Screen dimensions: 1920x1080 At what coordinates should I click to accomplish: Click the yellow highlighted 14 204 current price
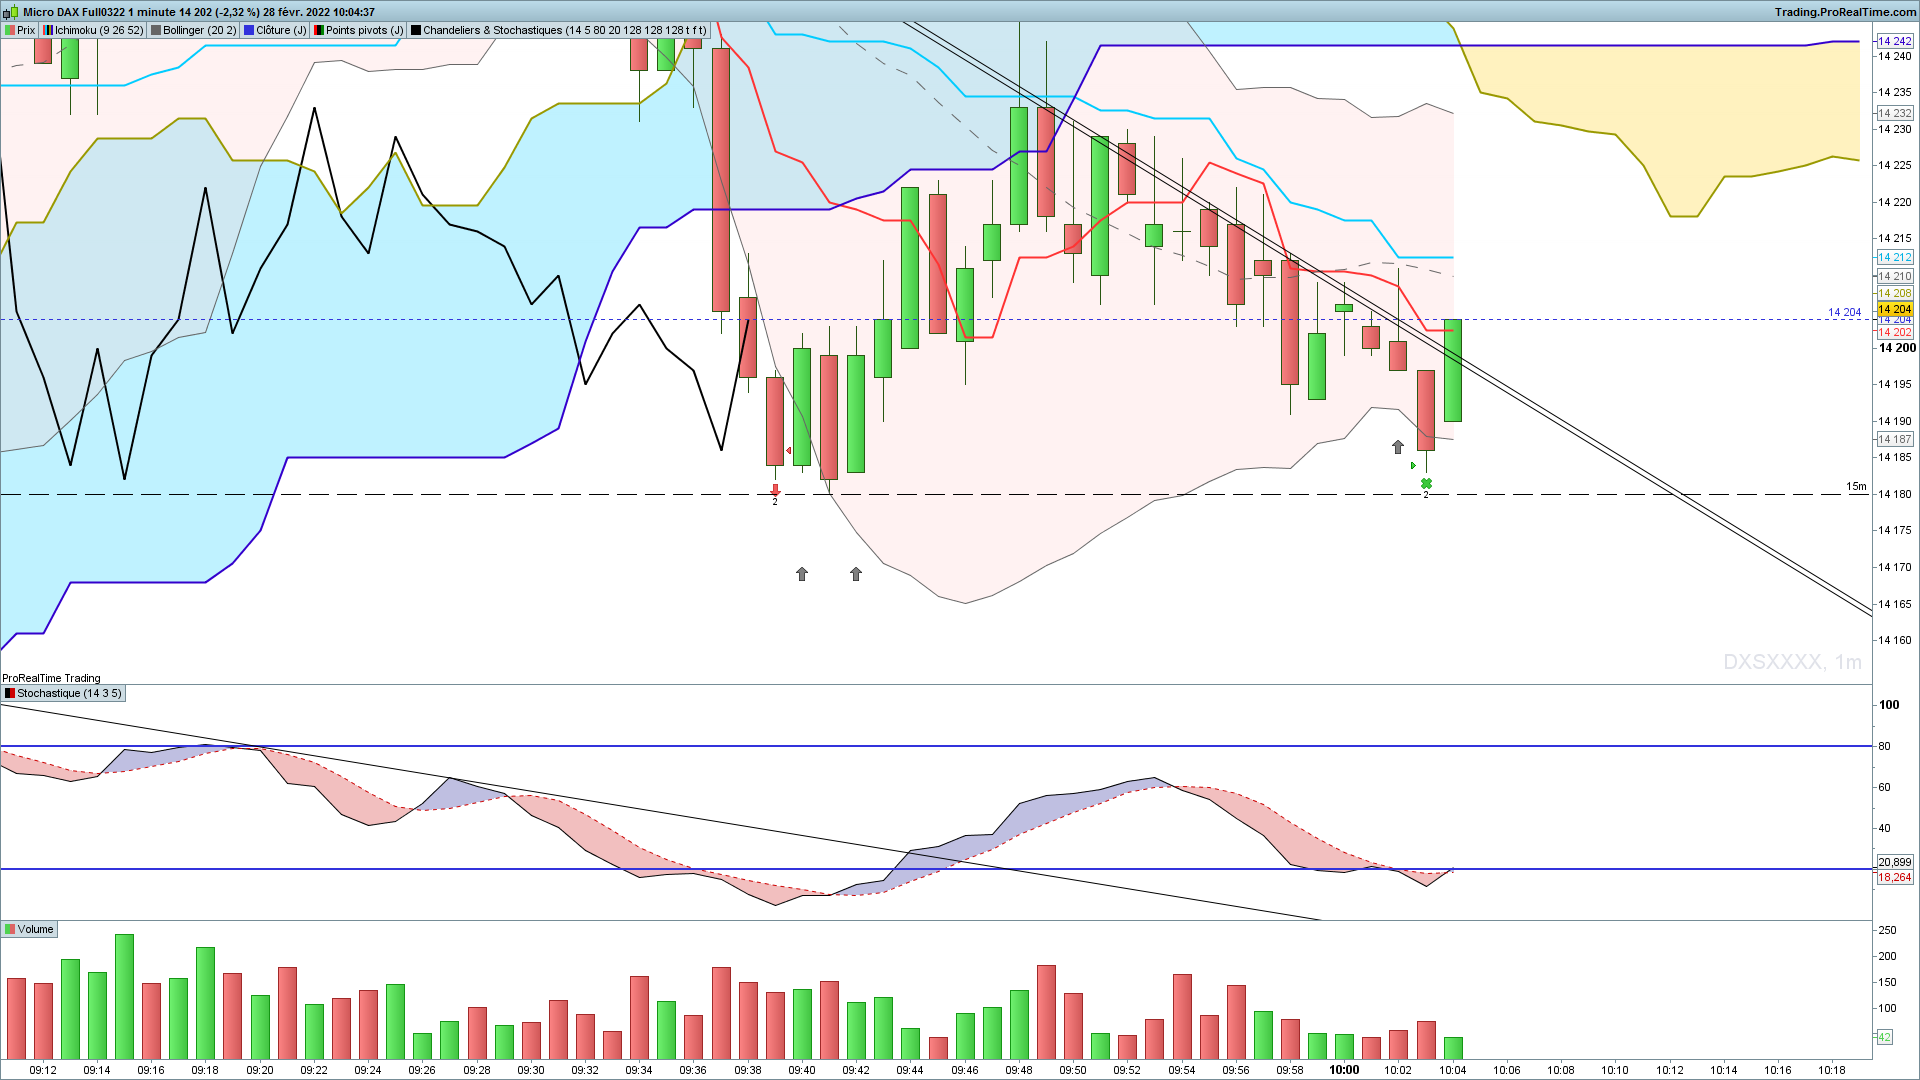click(x=1895, y=309)
